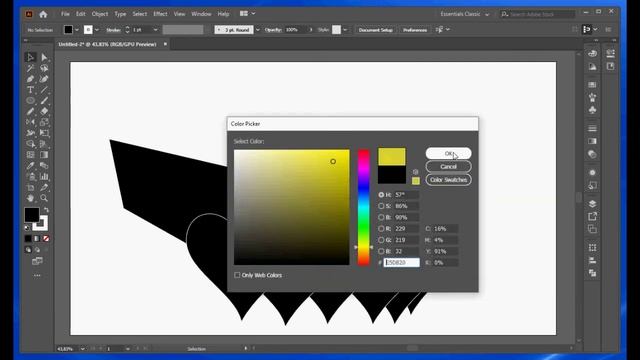Click the Search Adobe Stock field

click(x=538, y=14)
